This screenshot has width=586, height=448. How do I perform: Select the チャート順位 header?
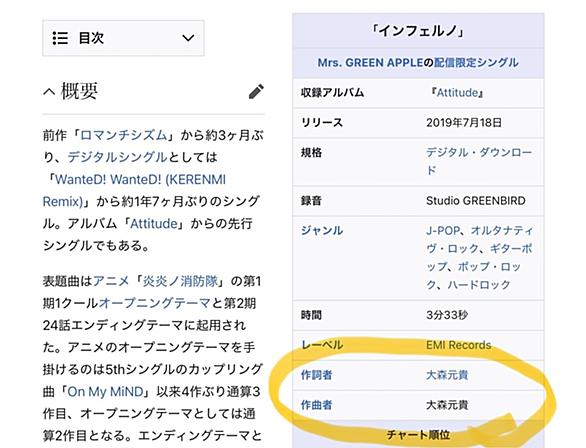418,435
